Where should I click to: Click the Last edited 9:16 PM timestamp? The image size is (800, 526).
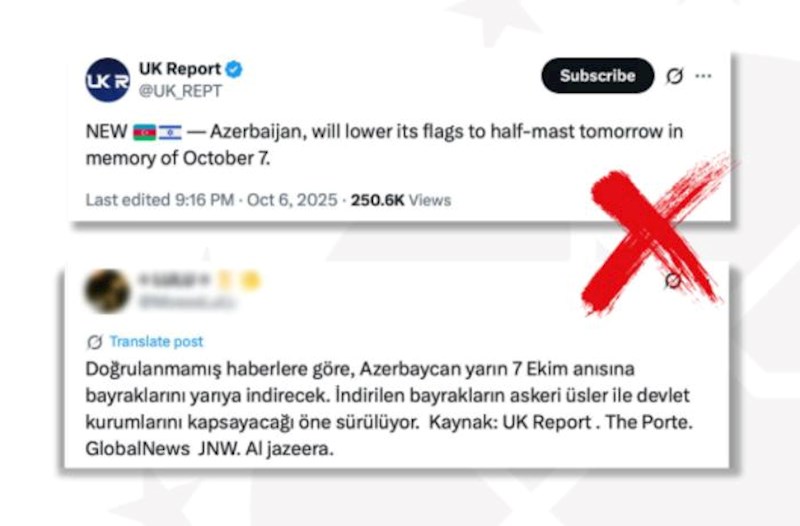coord(160,200)
